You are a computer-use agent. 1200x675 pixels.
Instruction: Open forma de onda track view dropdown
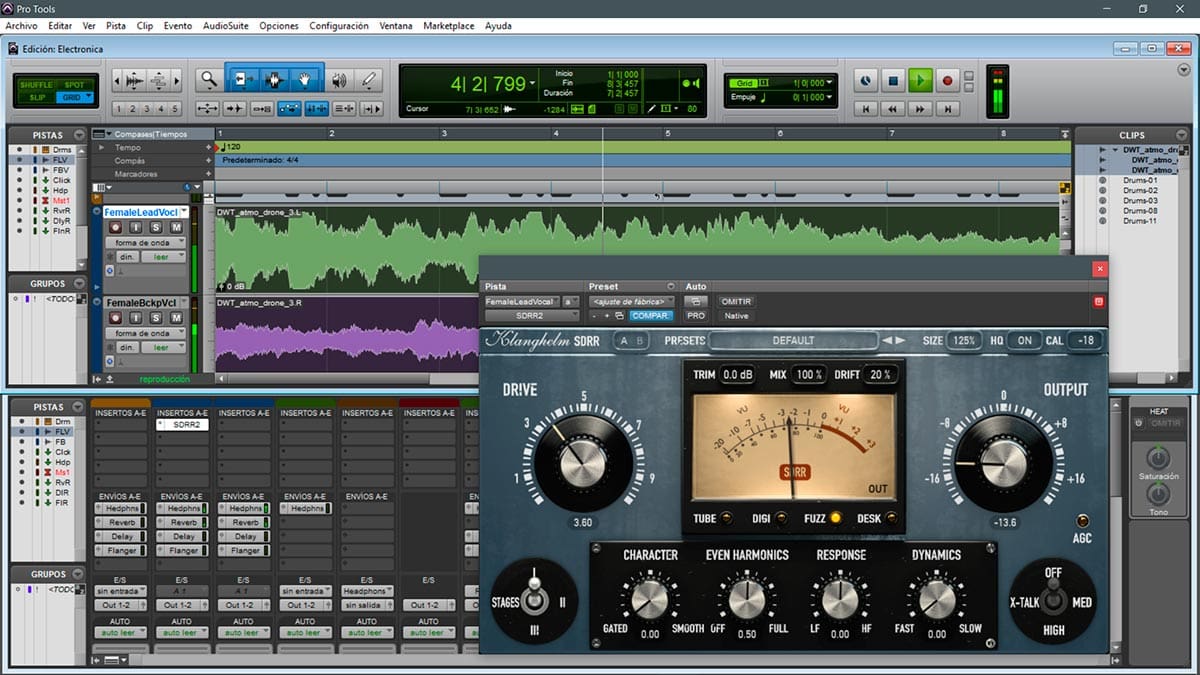(145, 243)
